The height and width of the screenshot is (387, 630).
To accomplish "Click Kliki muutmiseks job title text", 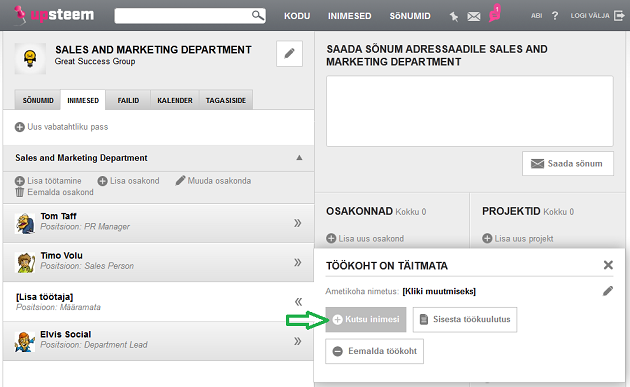I will pos(439,291).
